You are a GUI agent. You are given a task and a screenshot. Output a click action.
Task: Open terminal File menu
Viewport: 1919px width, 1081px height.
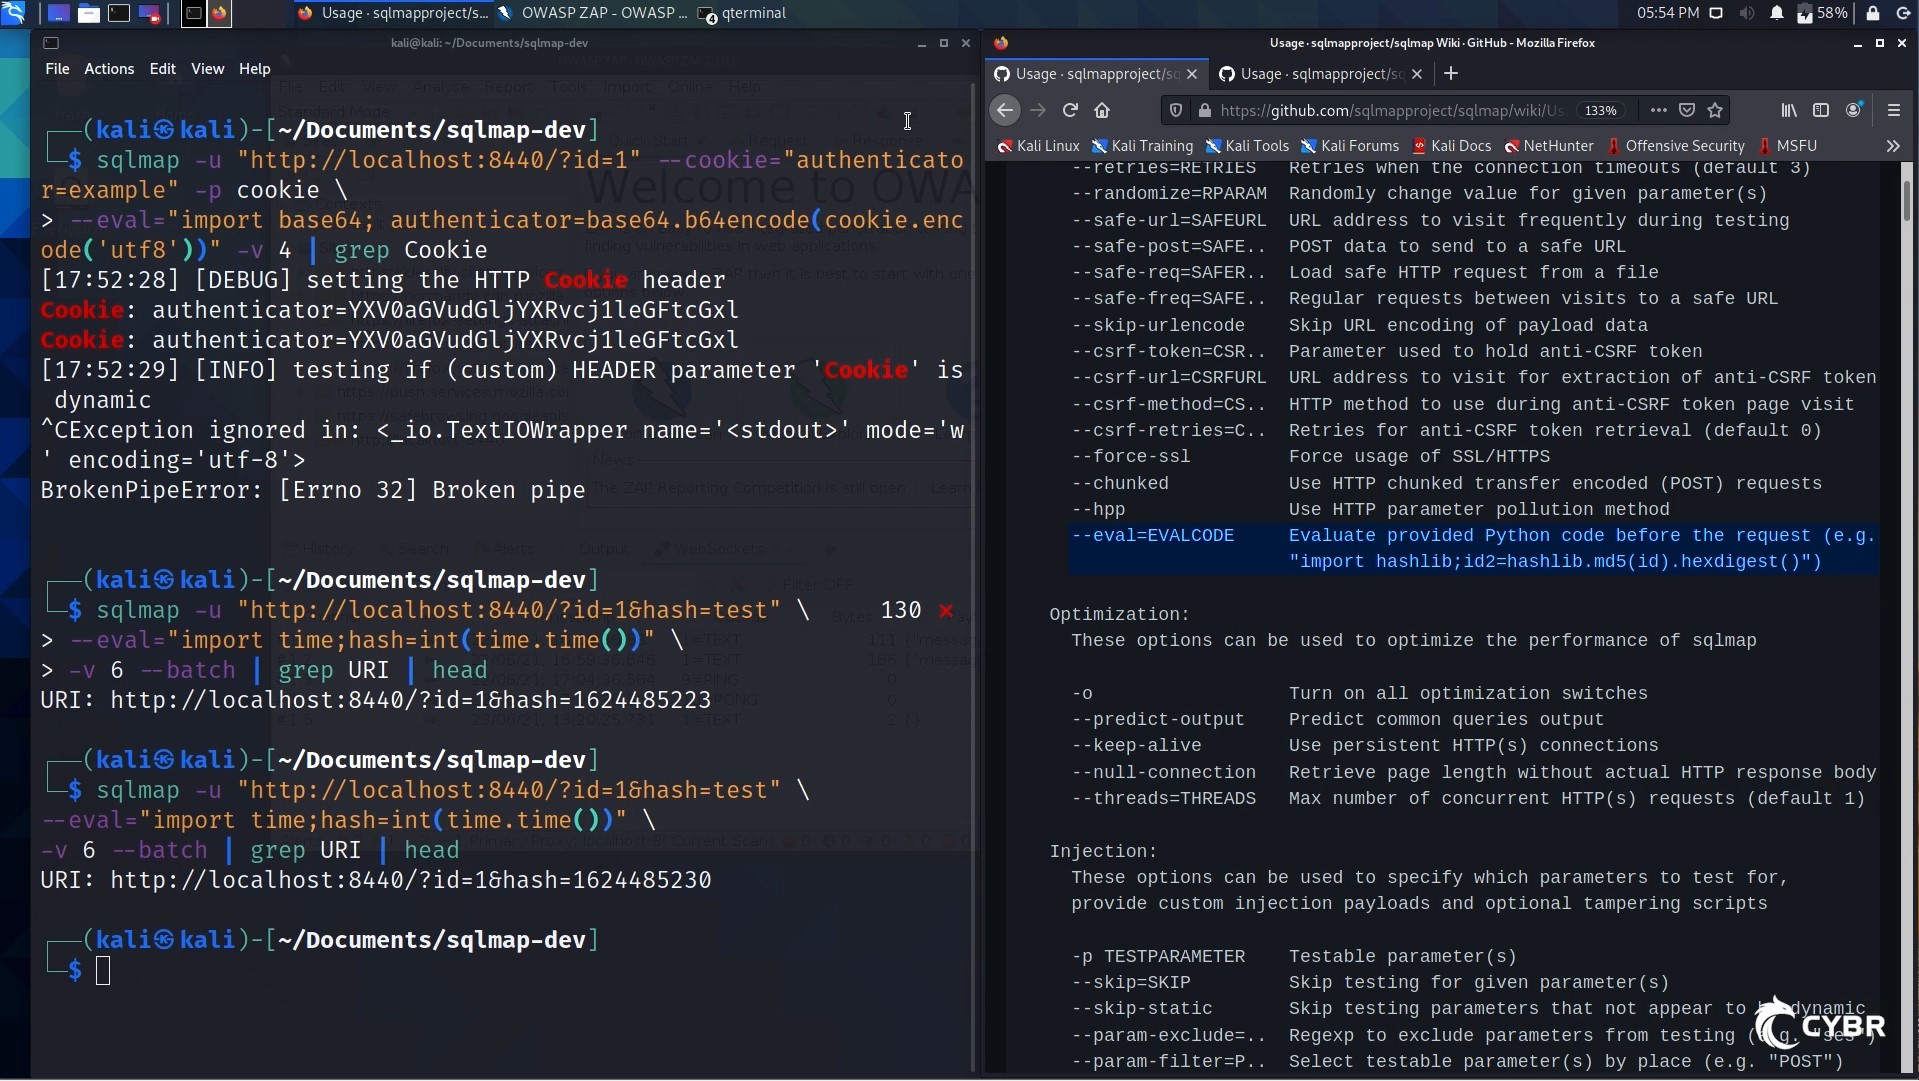point(57,69)
